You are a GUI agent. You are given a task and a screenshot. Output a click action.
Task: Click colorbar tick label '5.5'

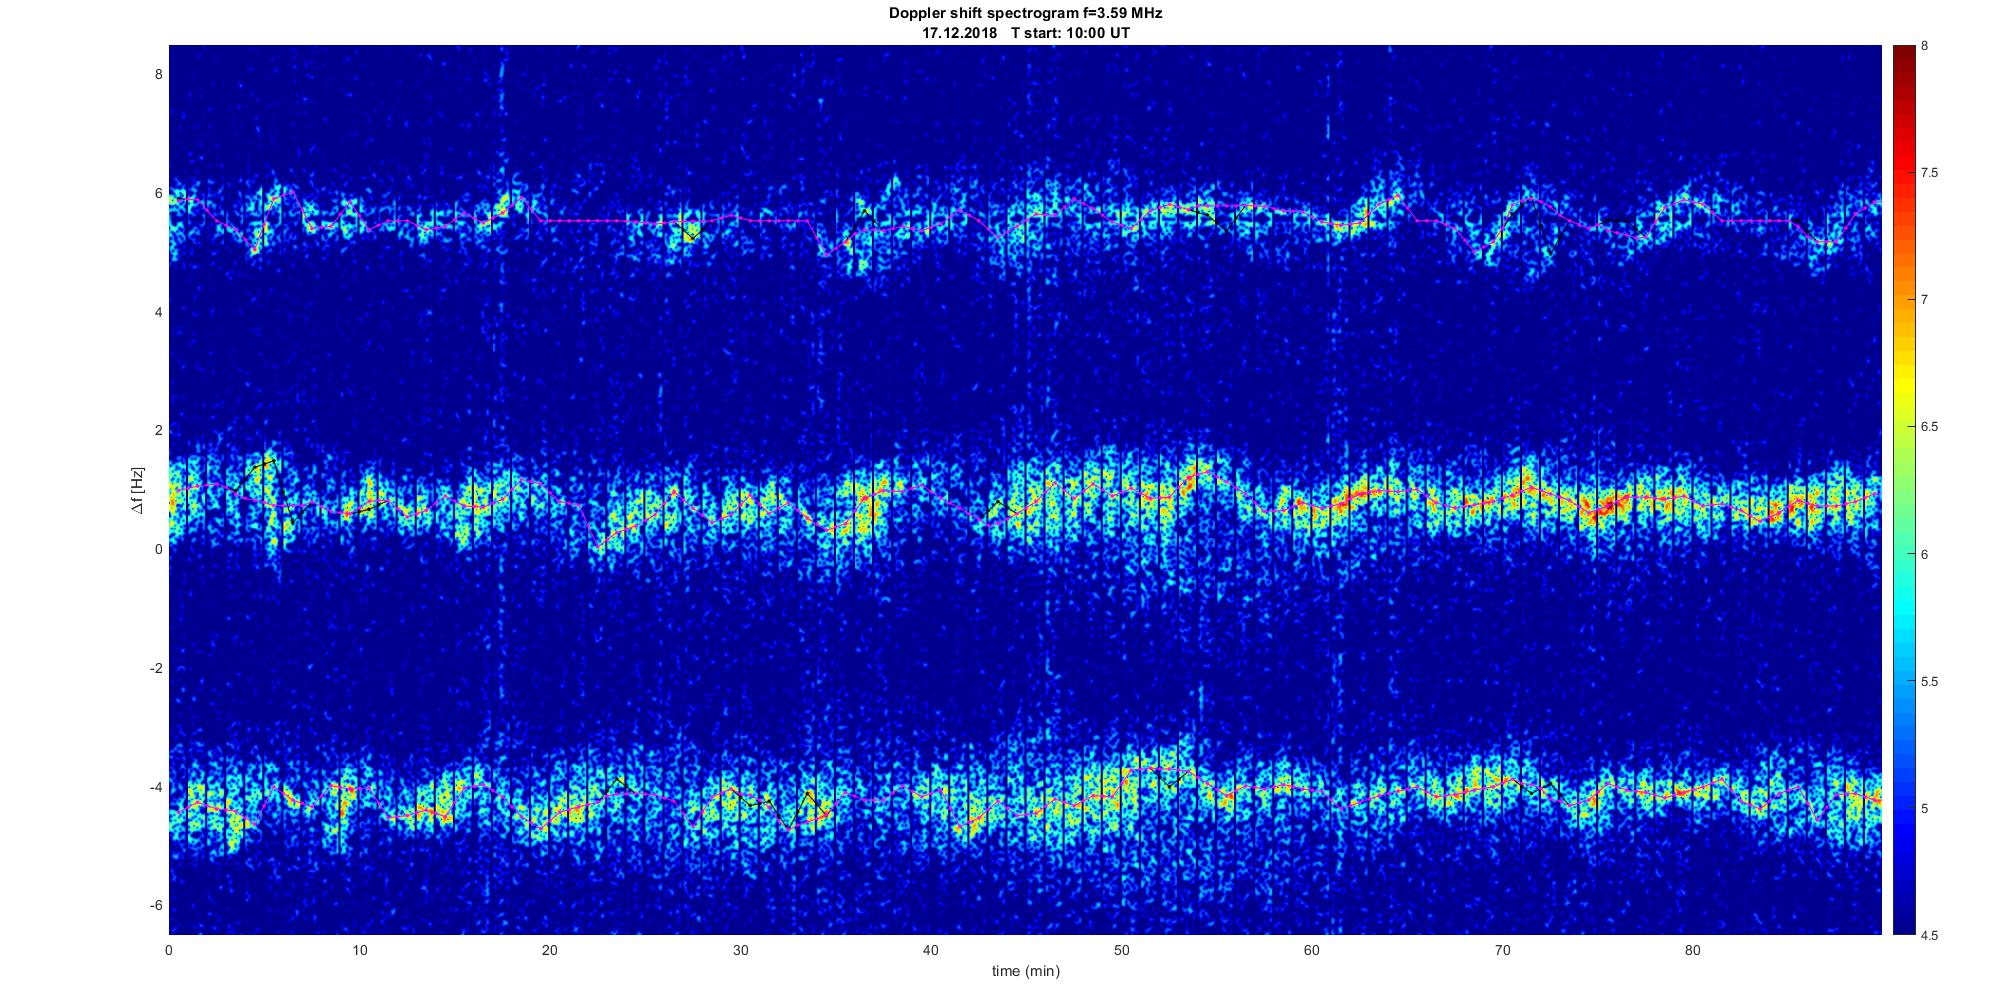[1929, 682]
